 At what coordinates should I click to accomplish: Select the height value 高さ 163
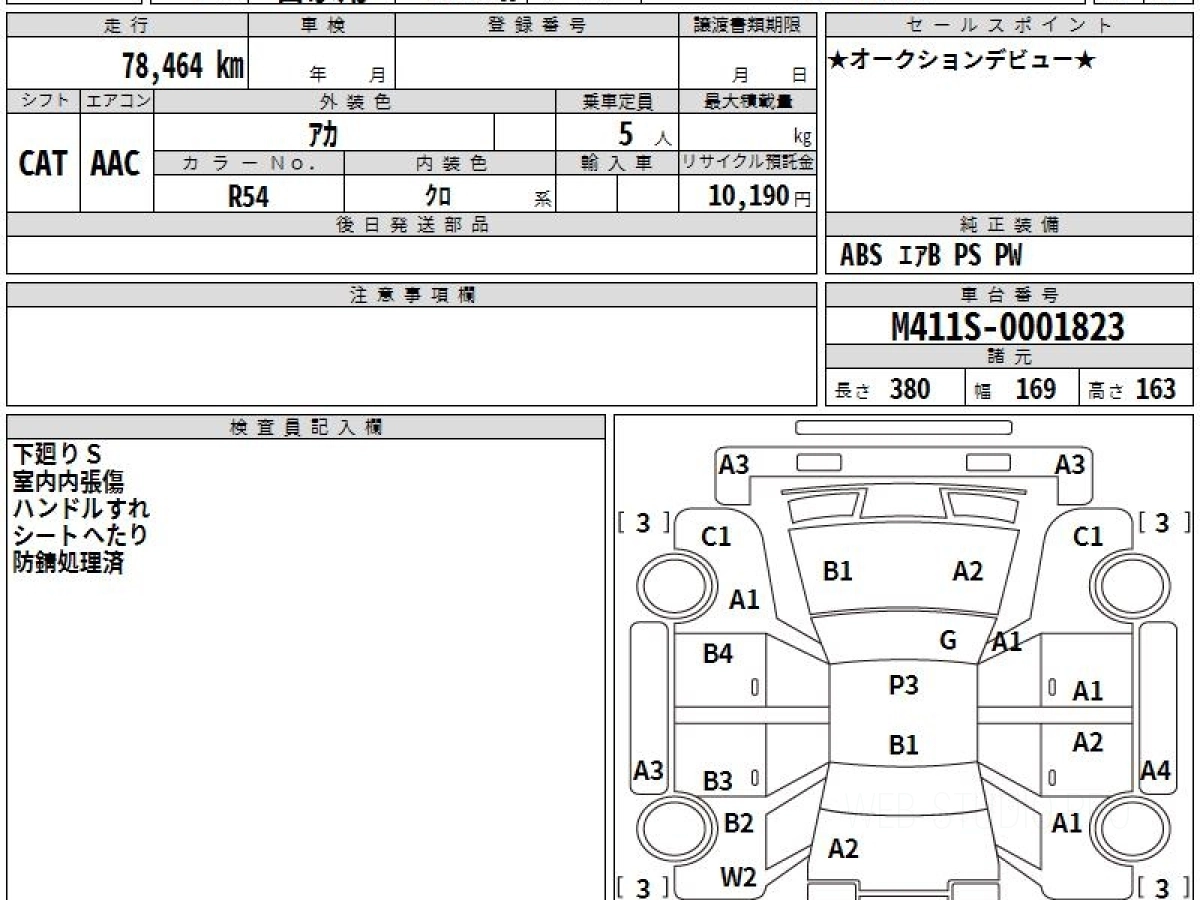(1132, 389)
